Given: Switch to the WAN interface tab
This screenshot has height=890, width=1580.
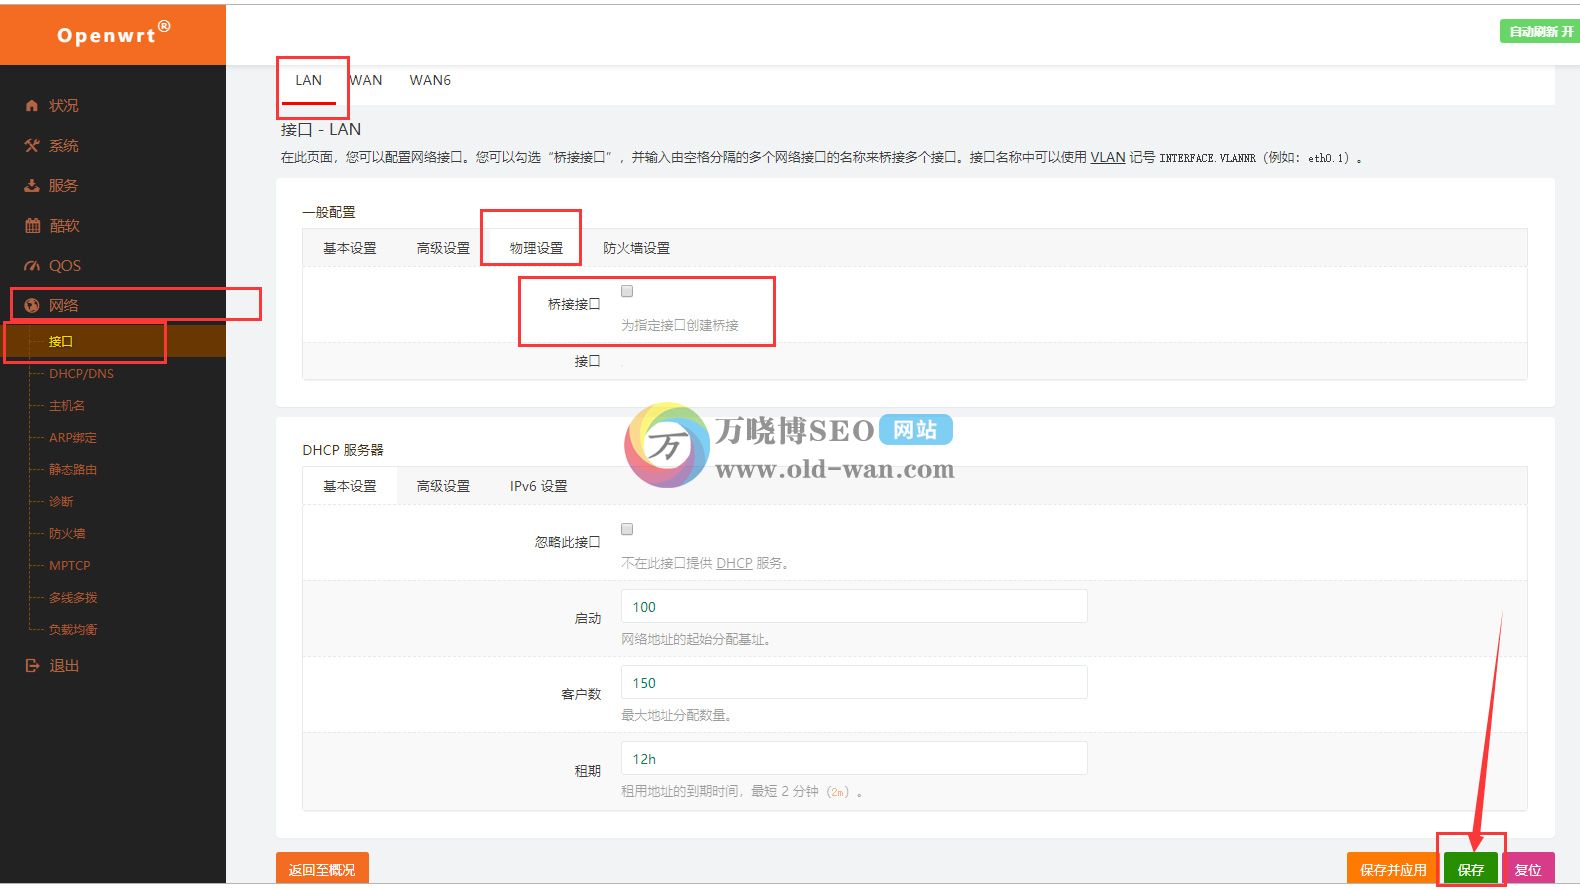Looking at the screenshot, I should point(366,80).
